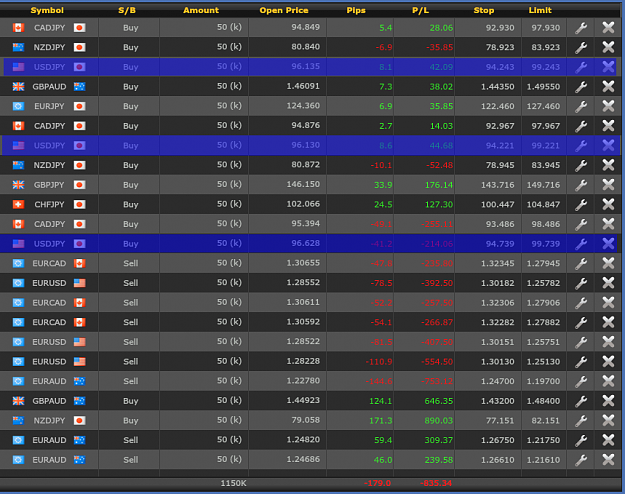
Task: Select the total P/L value -835.34
Action: click(x=436, y=483)
